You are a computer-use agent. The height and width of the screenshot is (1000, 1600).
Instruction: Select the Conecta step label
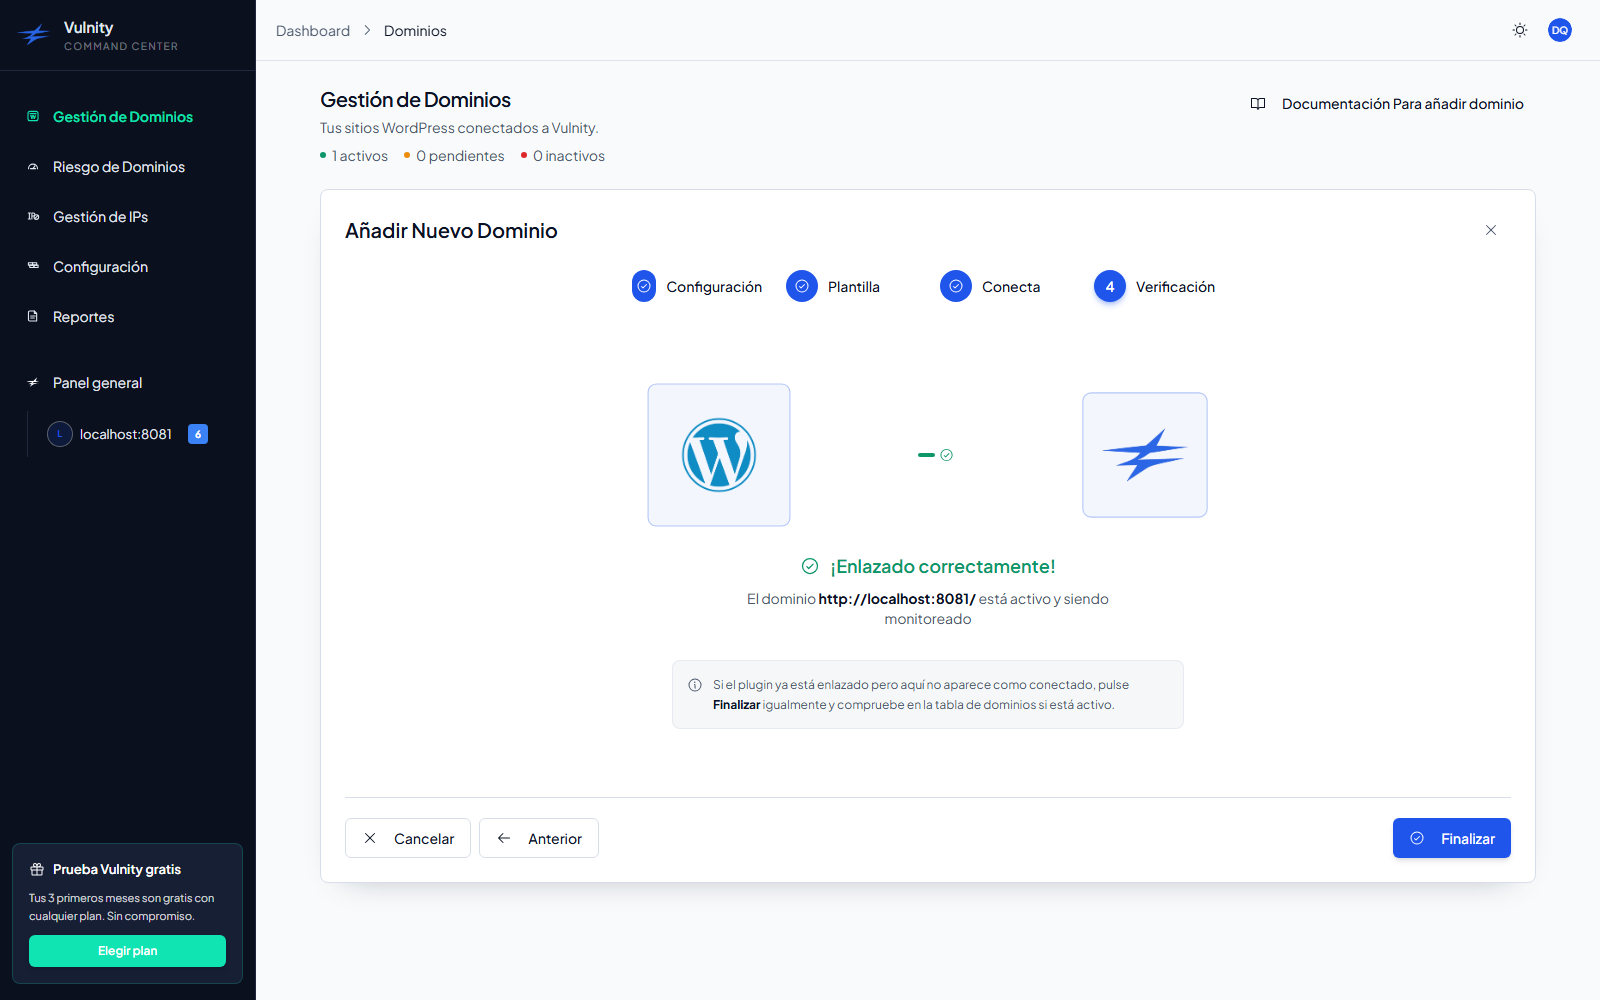point(1011,287)
